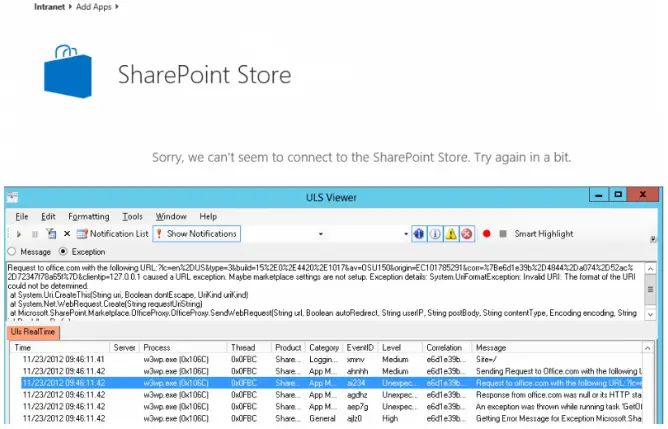Toggle the blue verbose level filter icon
Viewport: 668px width, 429px height.
pyautogui.click(x=419, y=233)
